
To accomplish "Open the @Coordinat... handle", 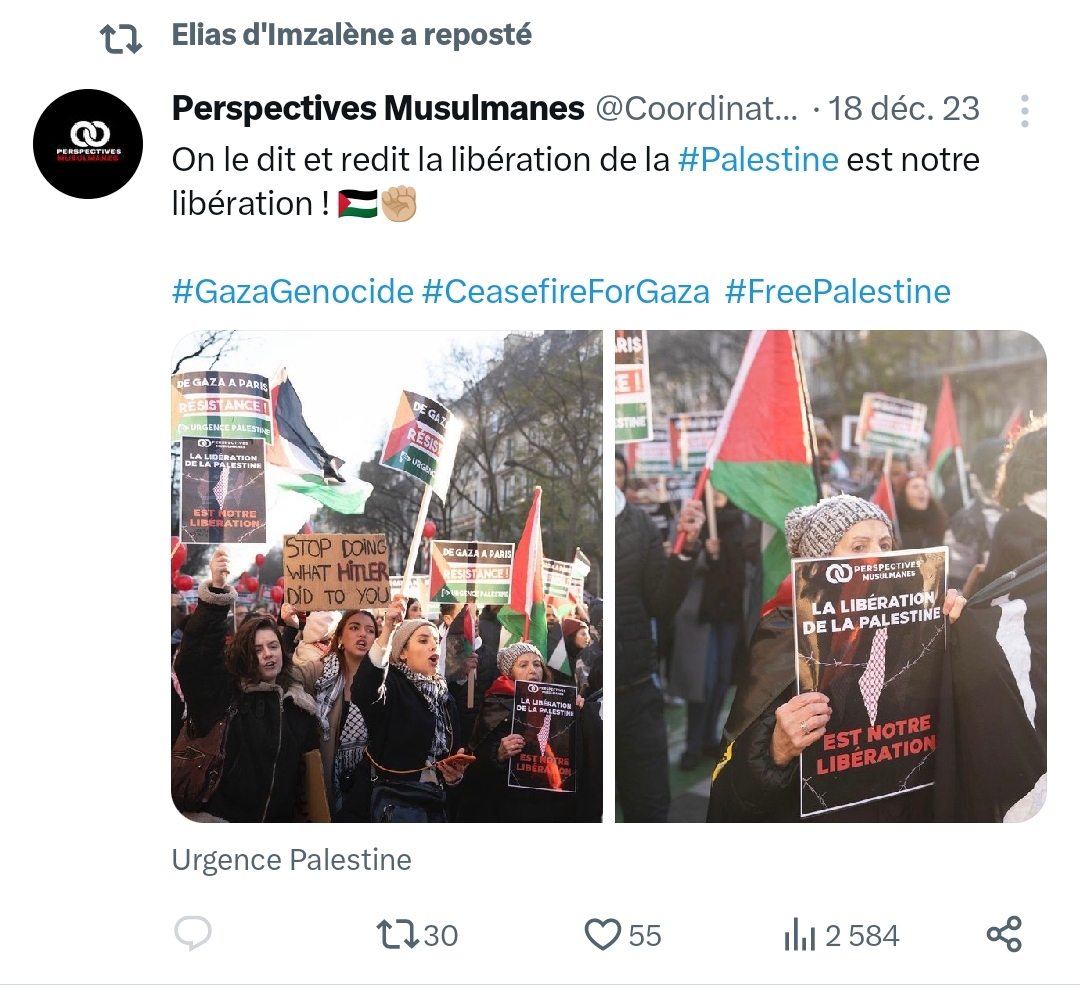I will (x=696, y=108).
